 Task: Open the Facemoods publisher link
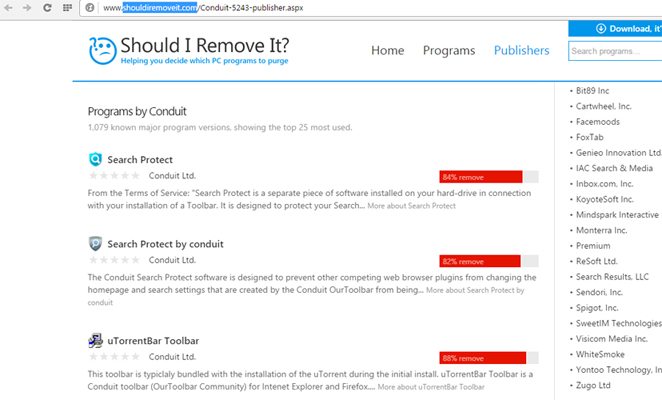coord(598,122)
